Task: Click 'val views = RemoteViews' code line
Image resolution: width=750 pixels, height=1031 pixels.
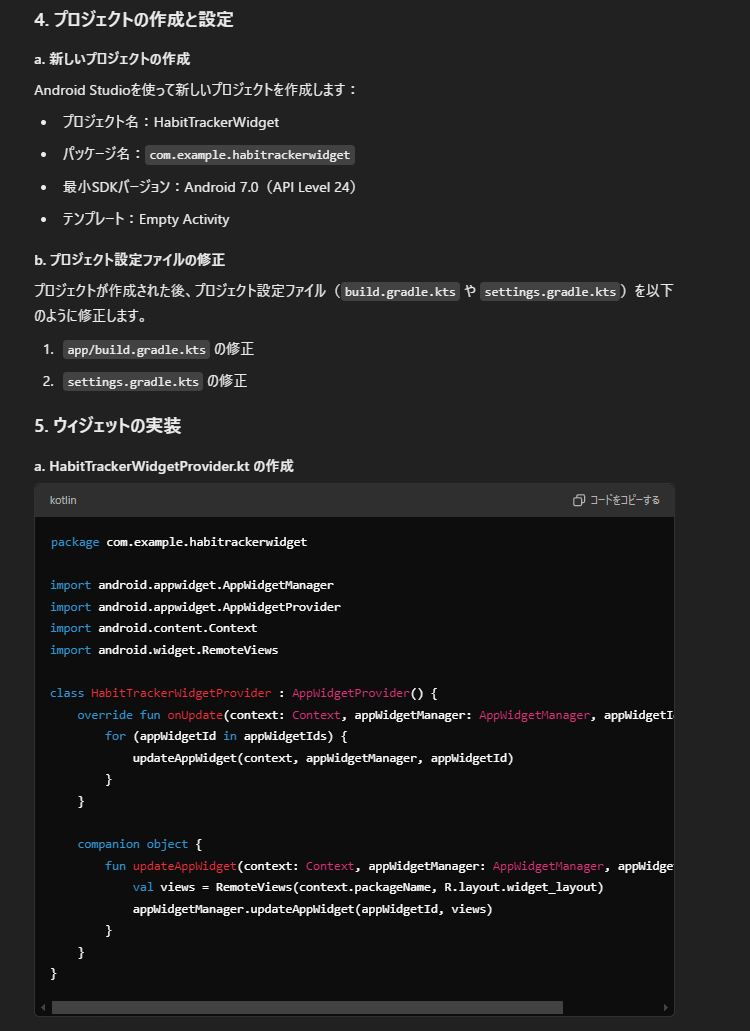Action: point(368,887)
